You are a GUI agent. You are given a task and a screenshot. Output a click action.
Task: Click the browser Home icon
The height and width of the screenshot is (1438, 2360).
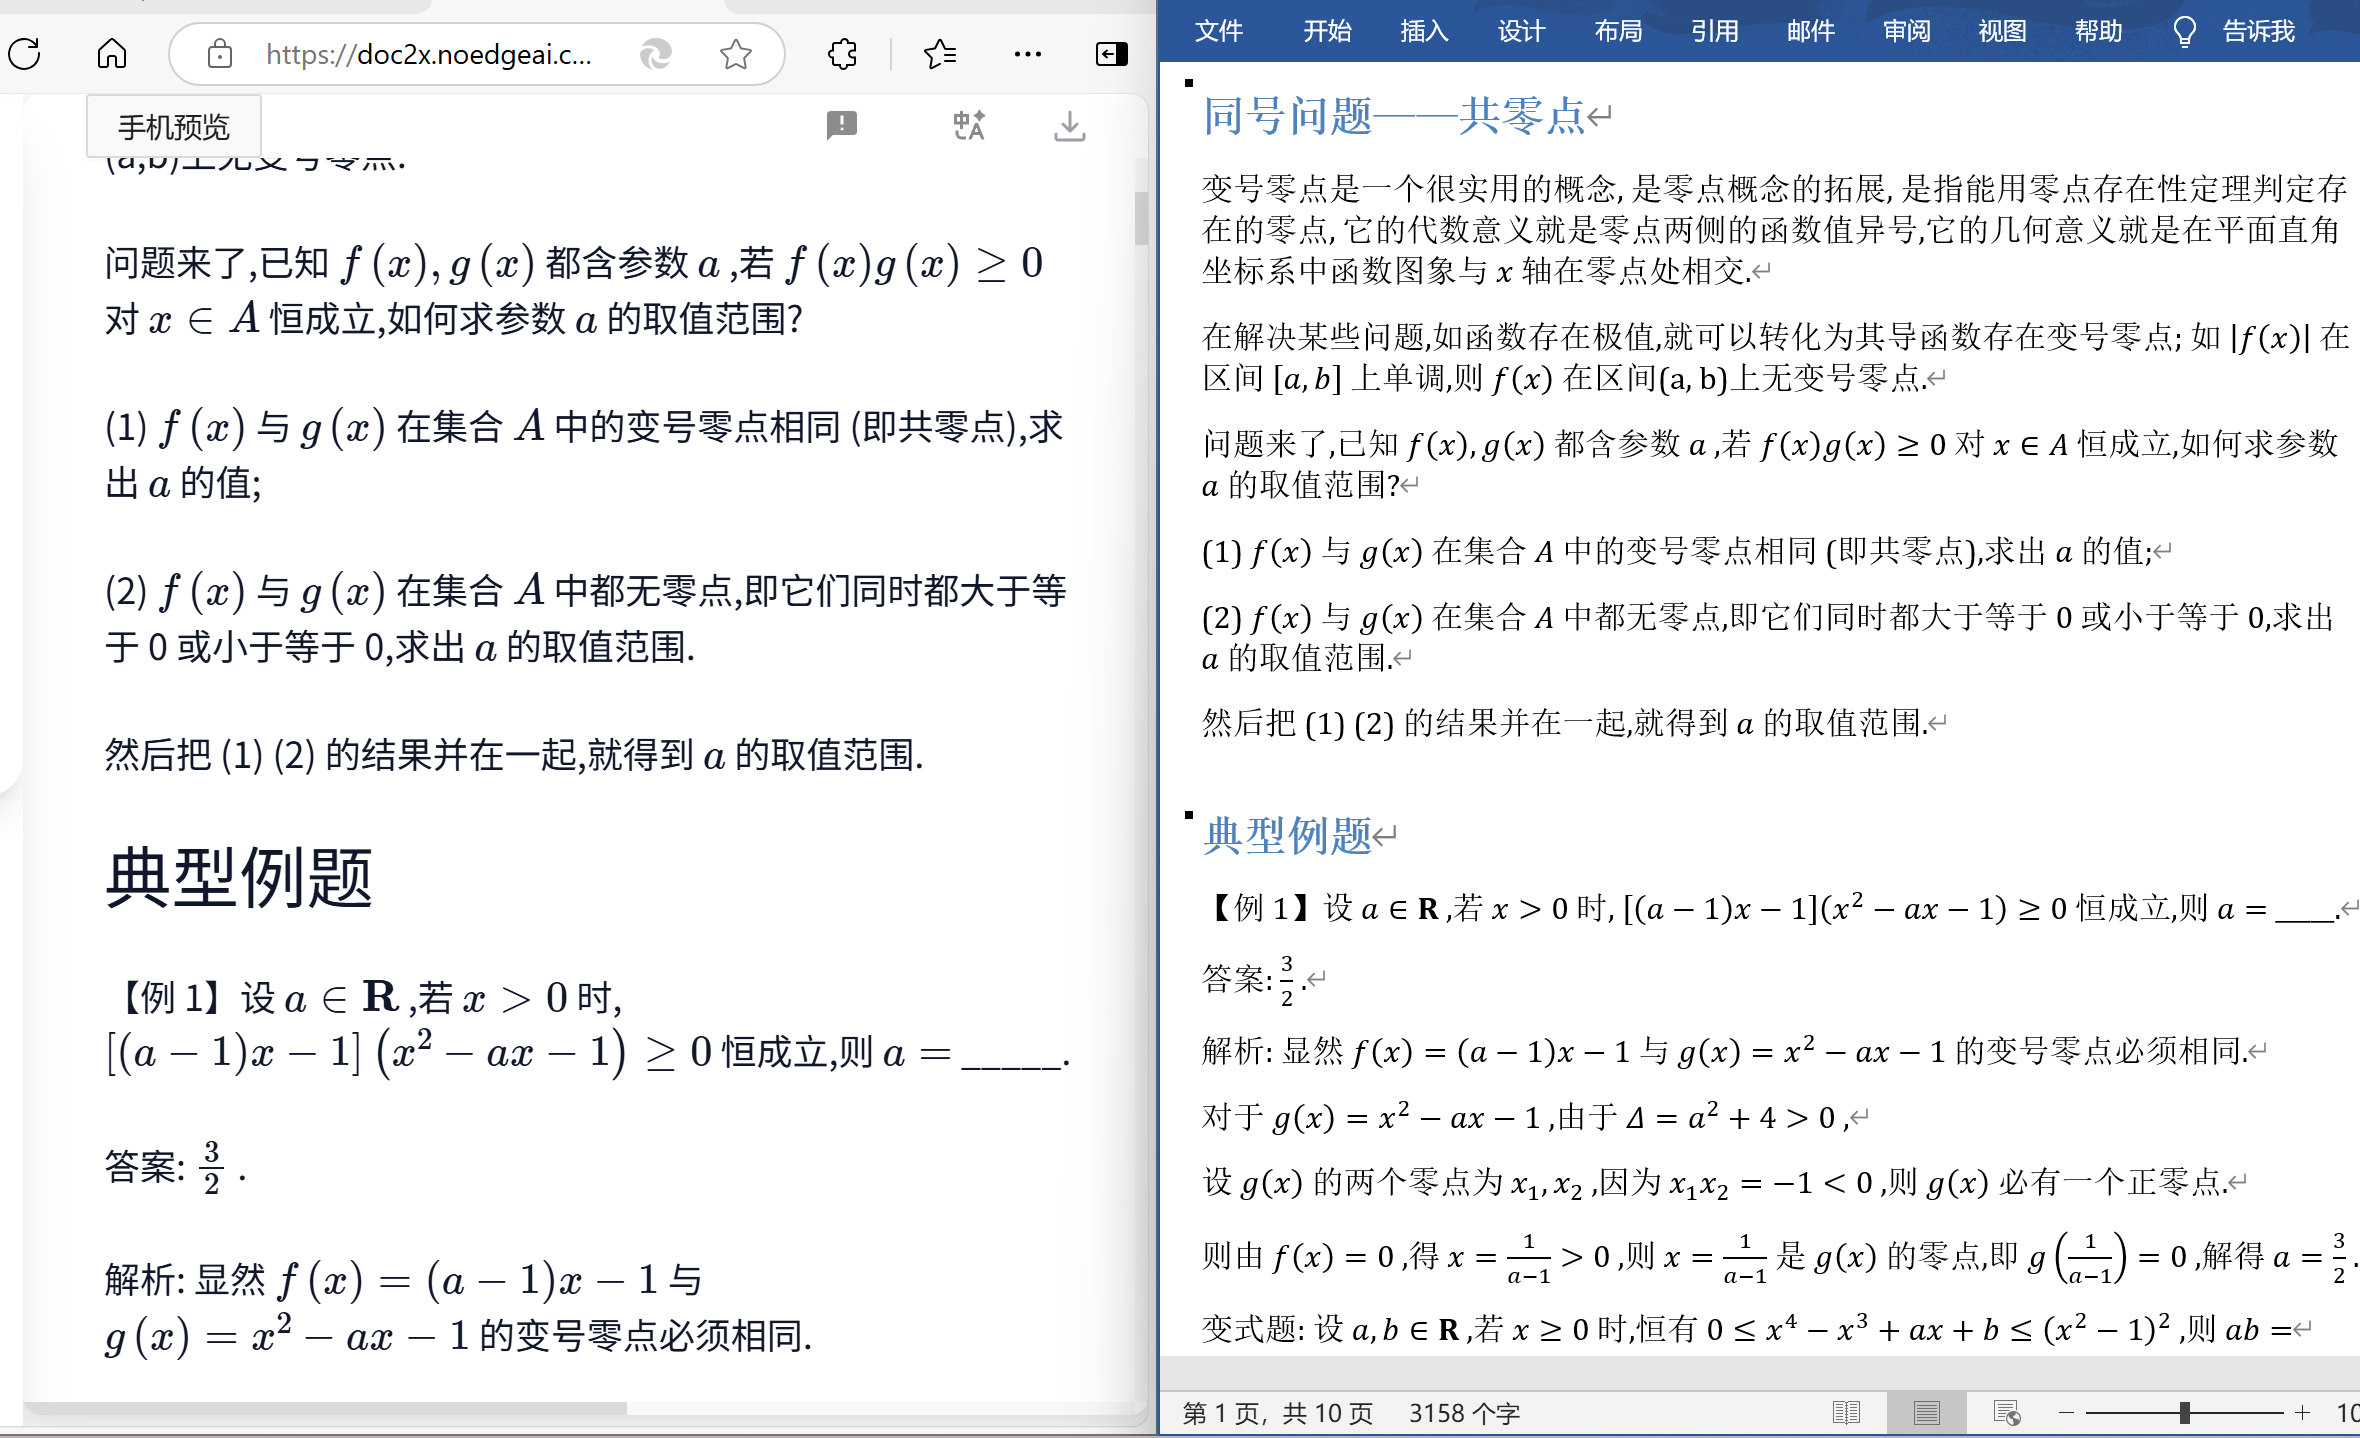click(x=112, y=54)
